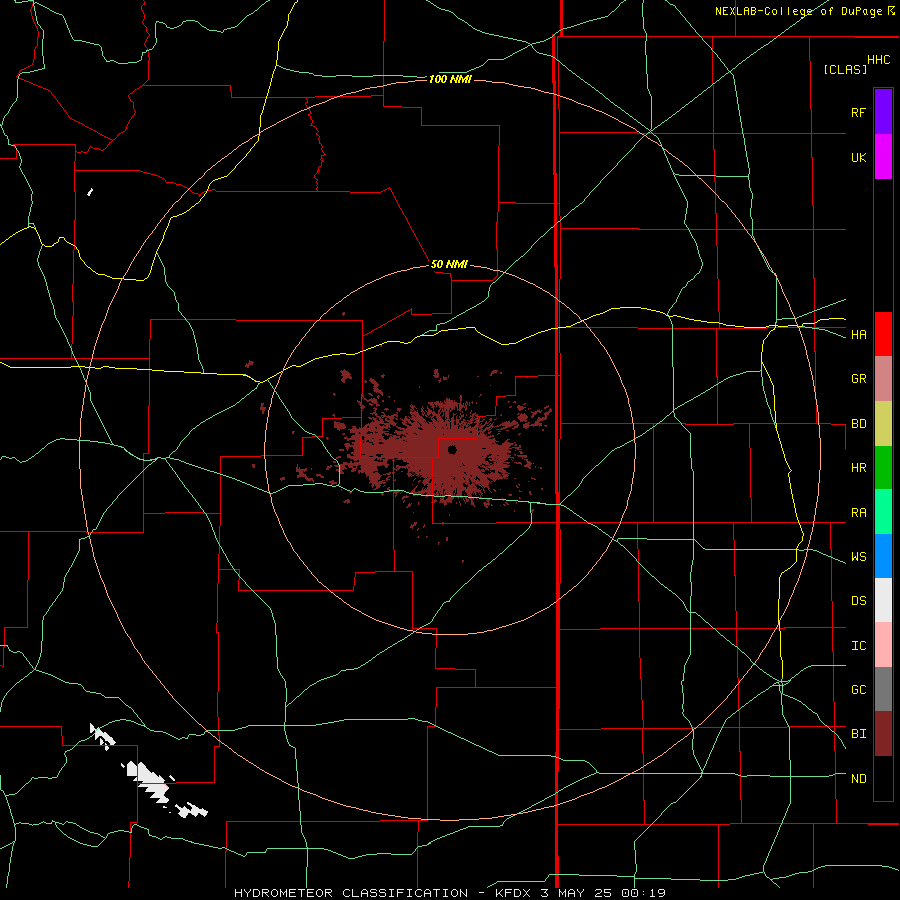Click the radar site center dot
The height and width of the screenshot is (900, 900).
[x=452, y=449]
